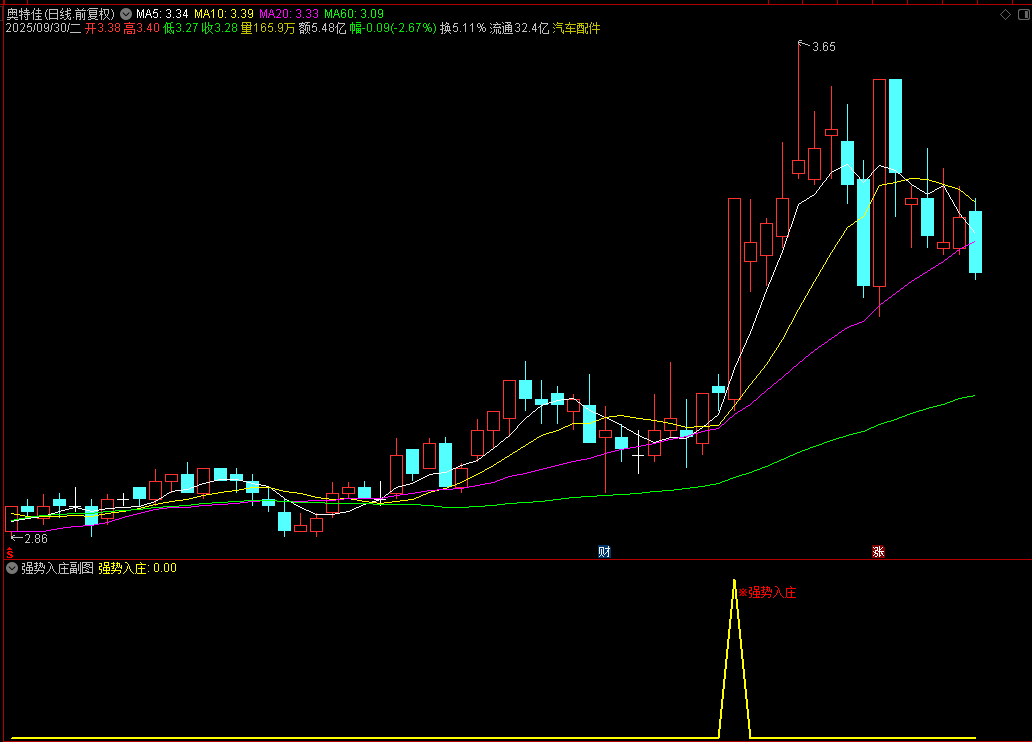Click the 2.86 lowest price label
The image size is (1032, 742).
pyautogui.click(x=36, y=539)
